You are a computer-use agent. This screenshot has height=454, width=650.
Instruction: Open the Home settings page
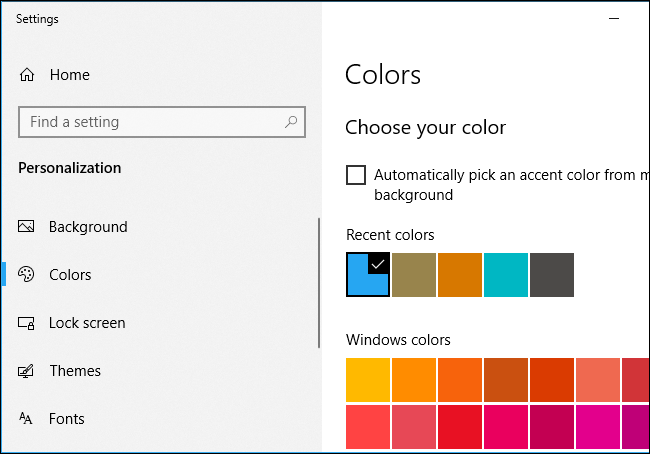click(70, 75)
